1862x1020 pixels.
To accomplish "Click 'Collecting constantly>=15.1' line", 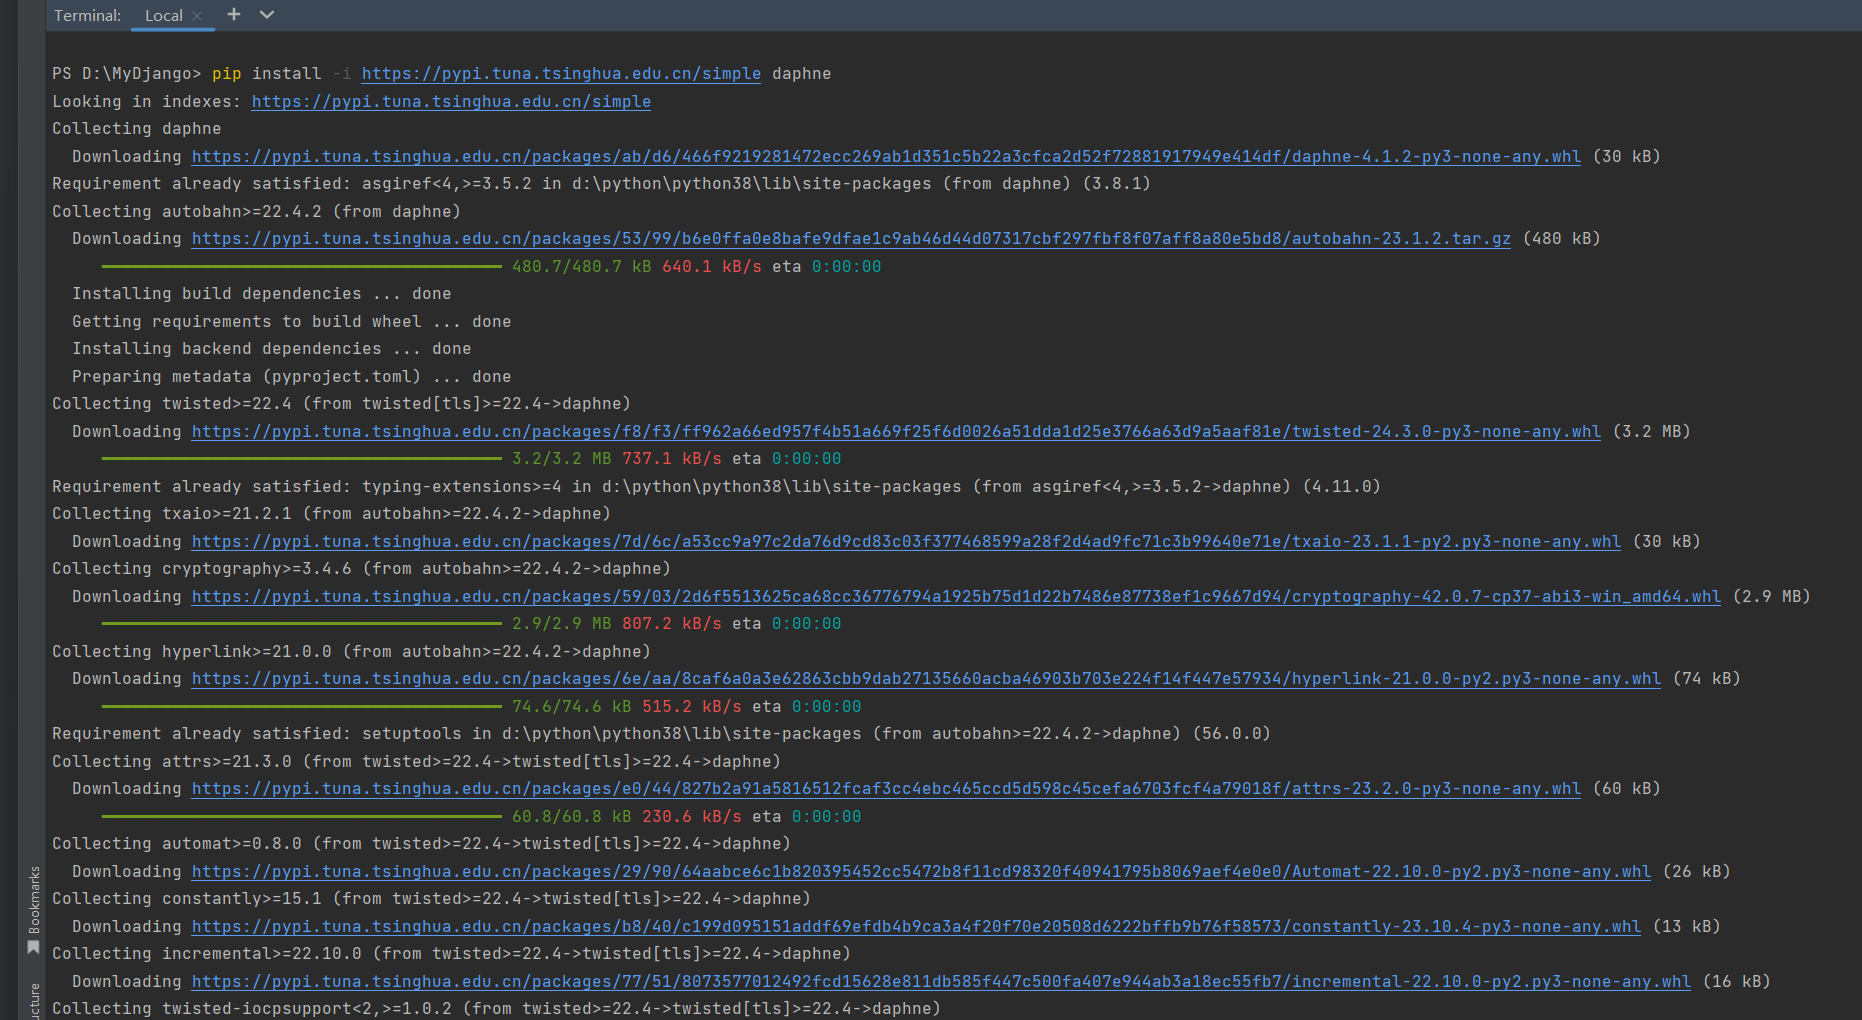I will click(431, 899).
